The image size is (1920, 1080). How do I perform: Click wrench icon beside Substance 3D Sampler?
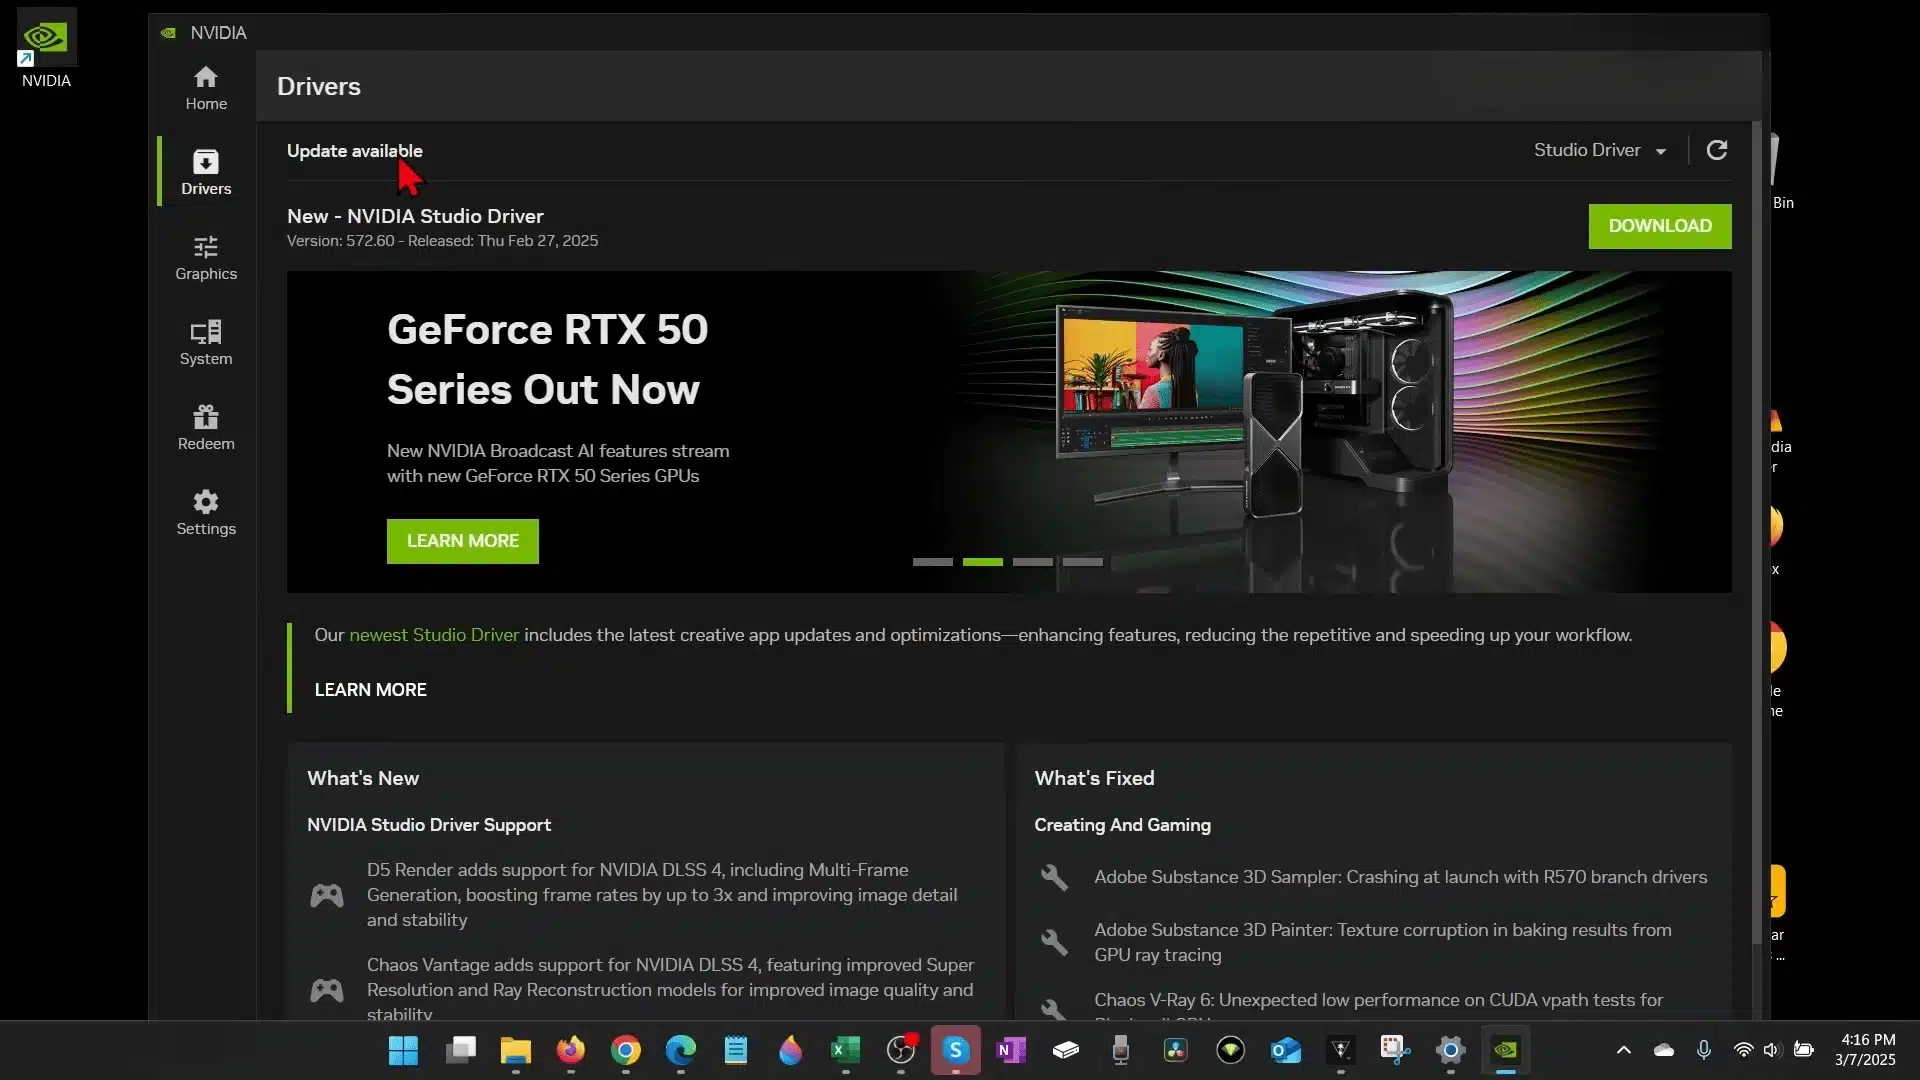click(1054, 877)
